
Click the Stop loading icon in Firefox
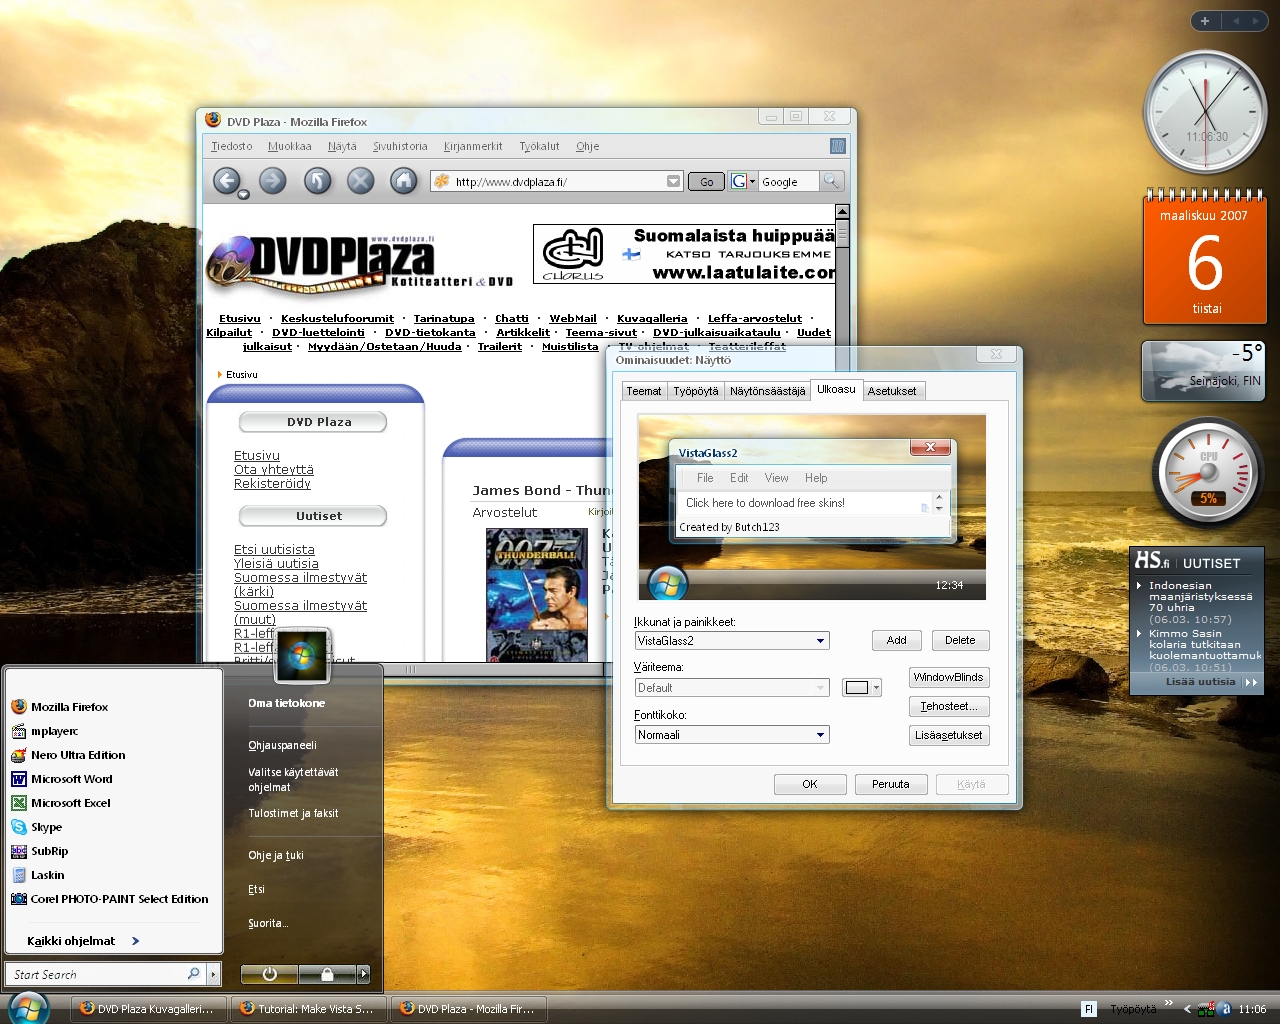(x=360, y=181)
